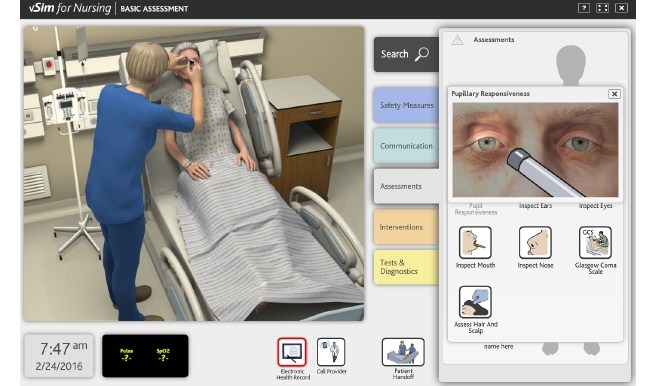Image resolution: width=656 pixels, height=386 pixels.
Task: Close the Pupillary Responsiveness popup
Action: tap(614, 94)
